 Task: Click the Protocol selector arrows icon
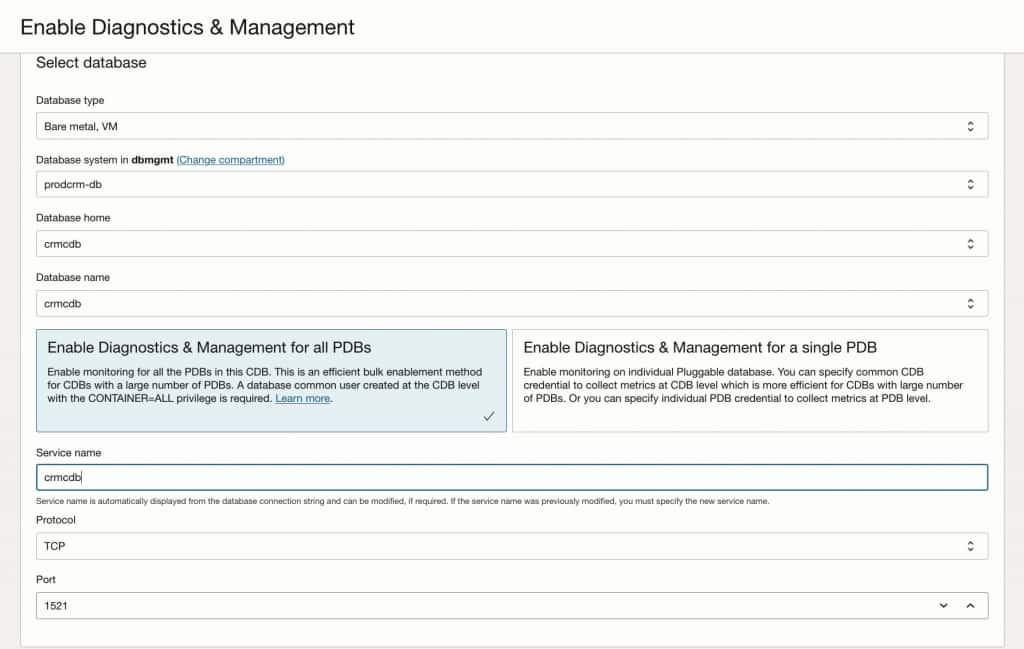[x=969, y=546]
